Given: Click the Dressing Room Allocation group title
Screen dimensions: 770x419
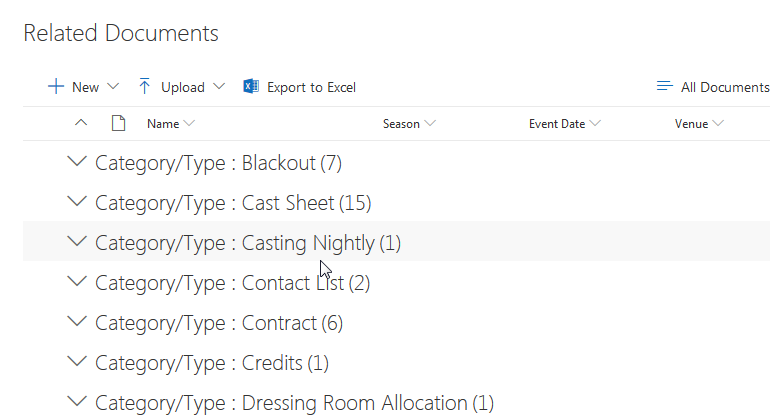Looking at the screenshot, I should click(x=294, y=403).
